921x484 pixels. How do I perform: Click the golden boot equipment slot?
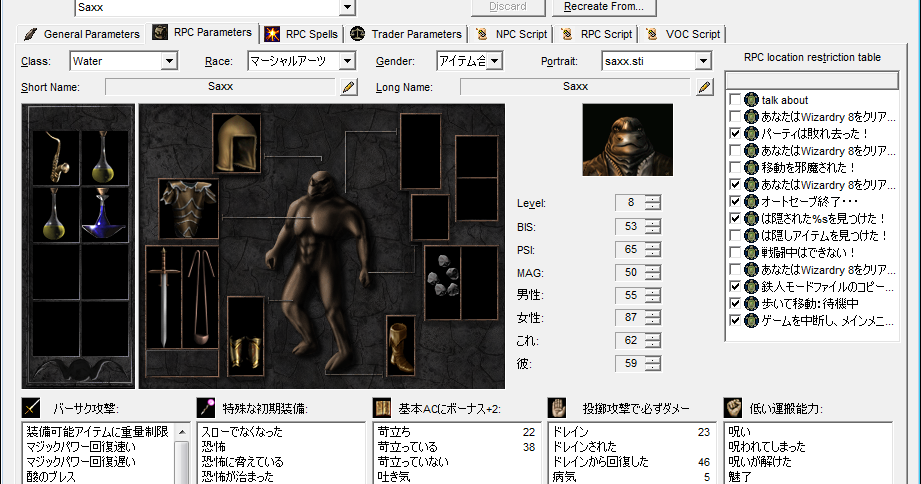click(401, 346)
